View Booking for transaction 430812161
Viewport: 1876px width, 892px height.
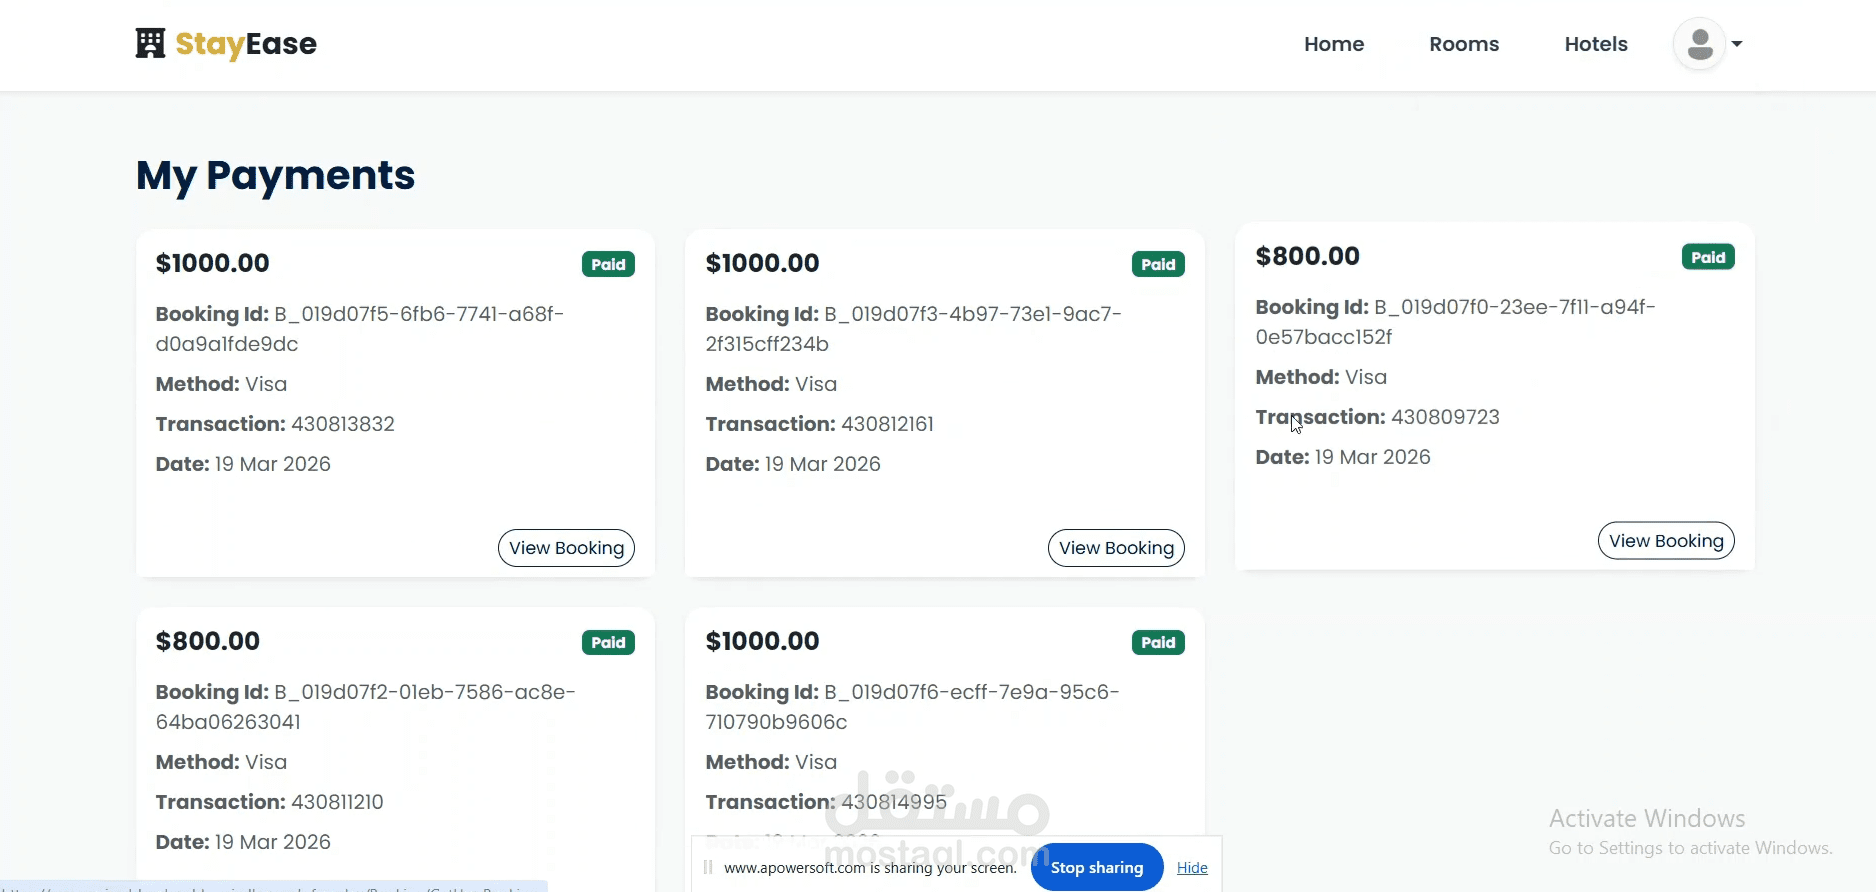point(1116,548)
